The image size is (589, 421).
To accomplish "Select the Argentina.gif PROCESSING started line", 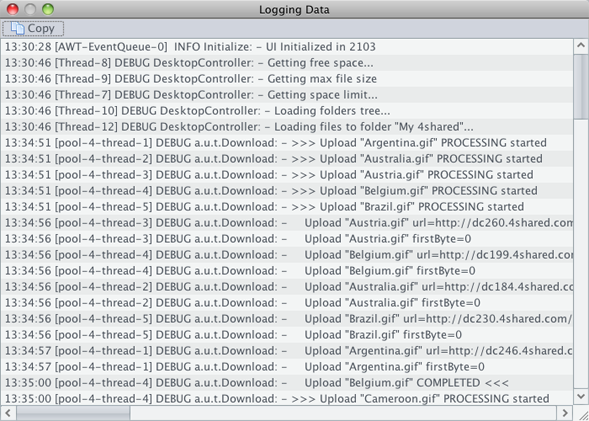I will tap(287, 143).
